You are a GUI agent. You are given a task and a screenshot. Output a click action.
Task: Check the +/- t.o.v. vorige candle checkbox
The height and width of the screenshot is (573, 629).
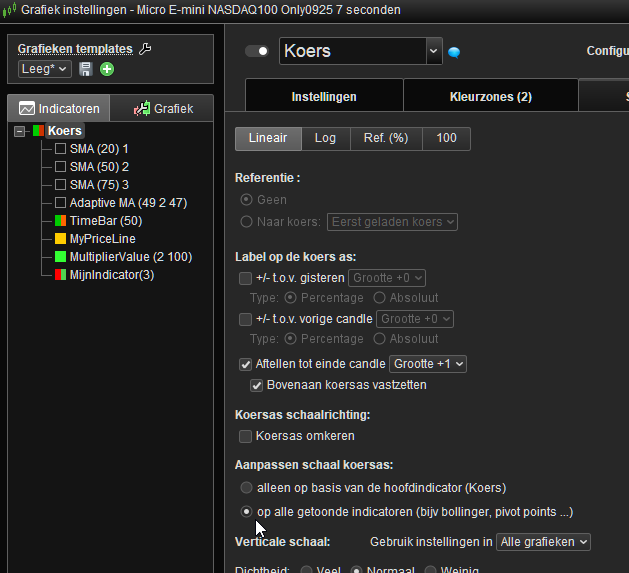coord(246,319)
